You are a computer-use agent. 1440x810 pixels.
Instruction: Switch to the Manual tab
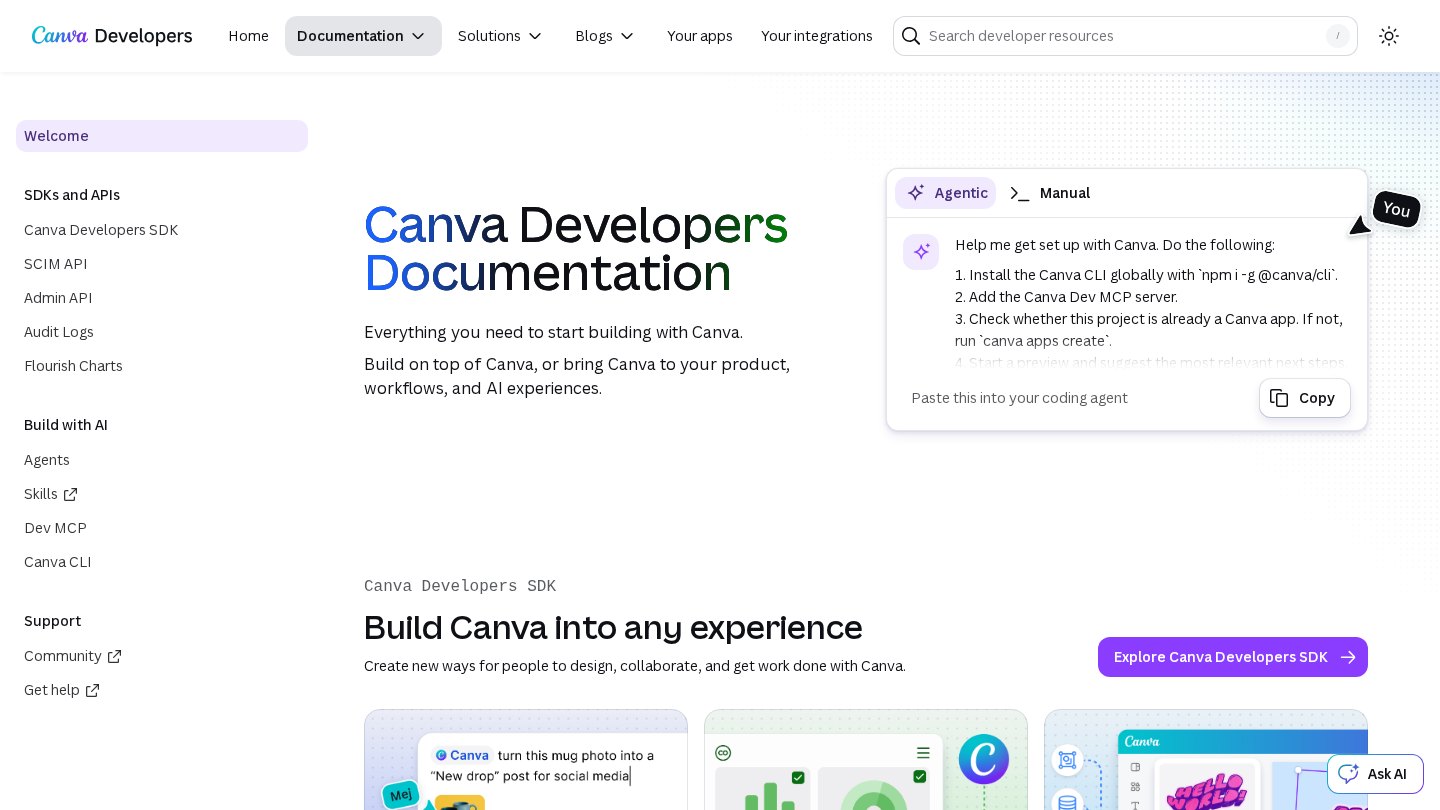click(x=1050, y=193)
